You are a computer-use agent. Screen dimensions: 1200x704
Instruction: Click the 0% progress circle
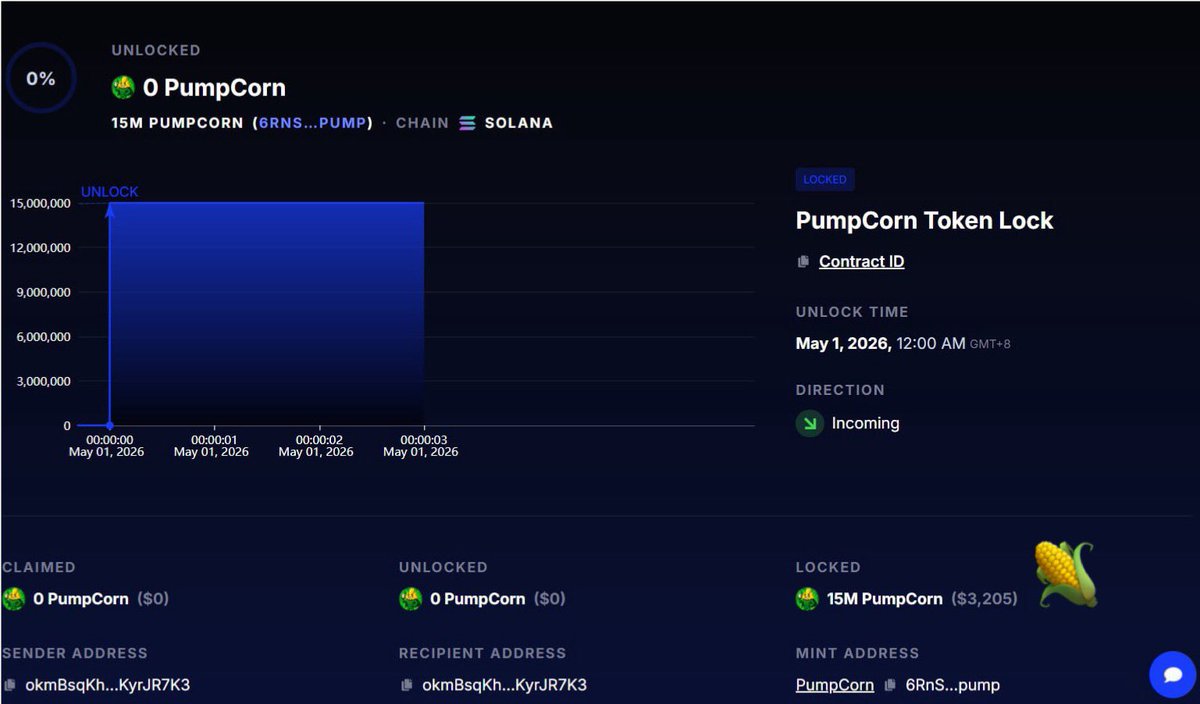41,77
